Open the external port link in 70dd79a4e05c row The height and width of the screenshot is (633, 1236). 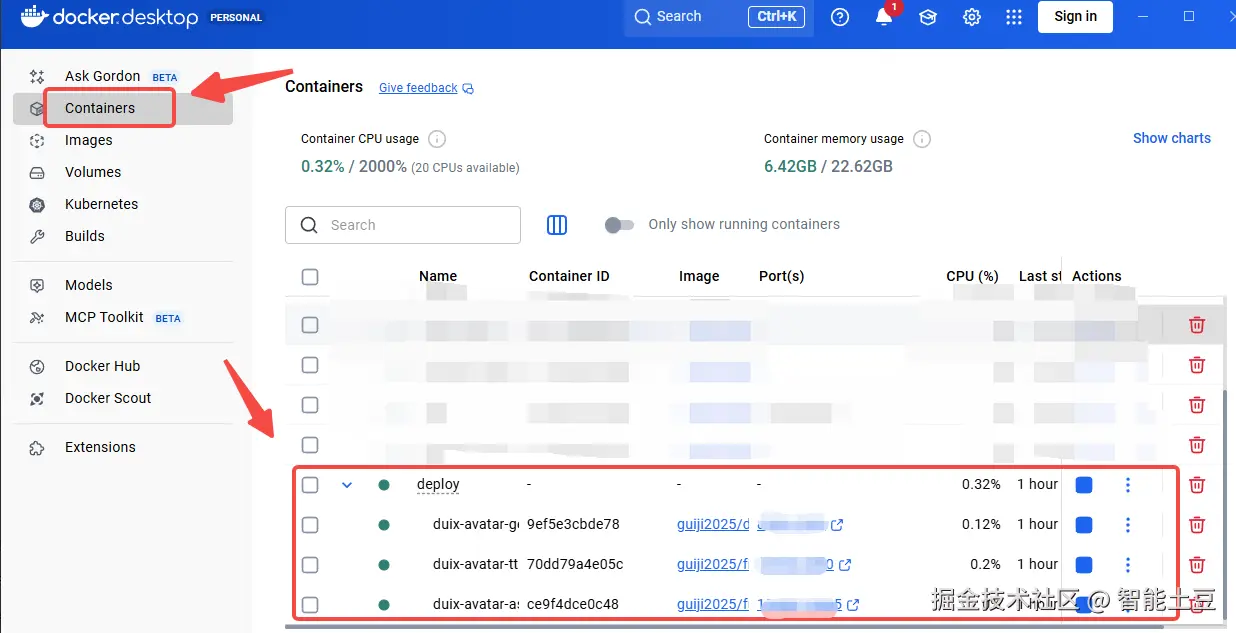click(845, 565)
